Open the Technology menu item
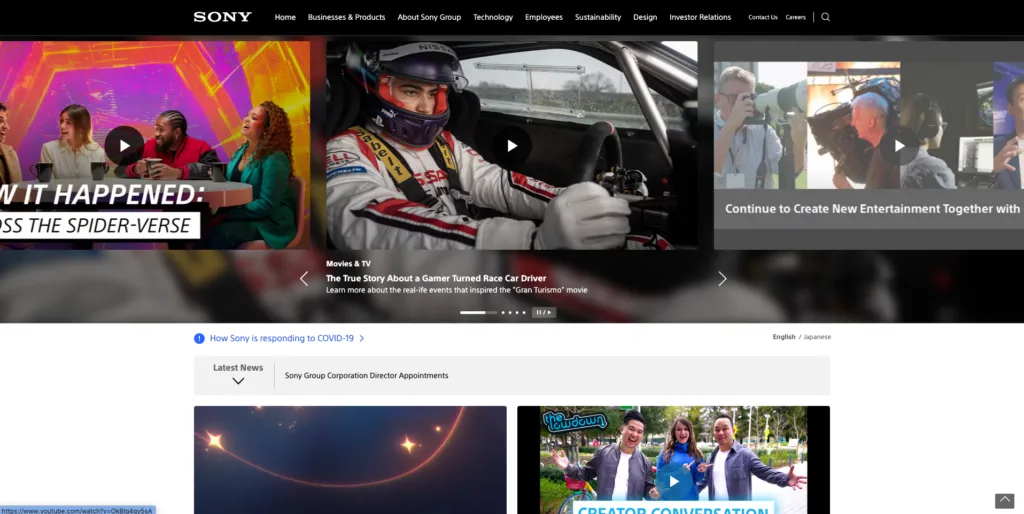The height and width of the screenshot is (514, 1024). tap(493, 17)
